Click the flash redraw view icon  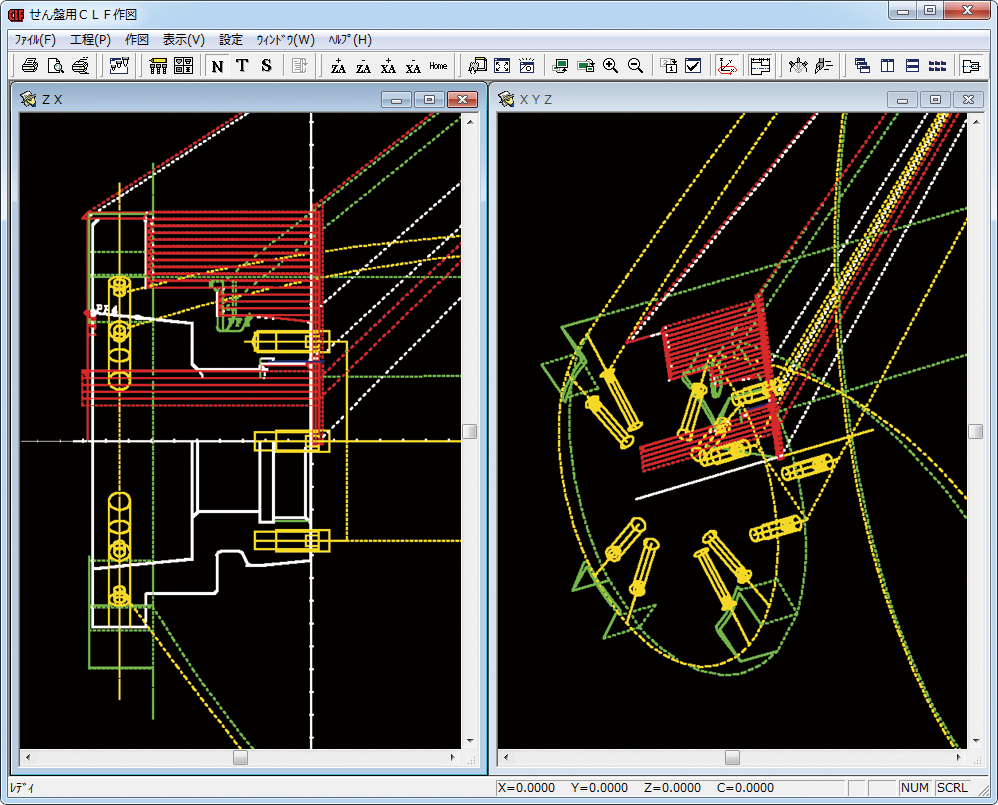click(527, 66)
